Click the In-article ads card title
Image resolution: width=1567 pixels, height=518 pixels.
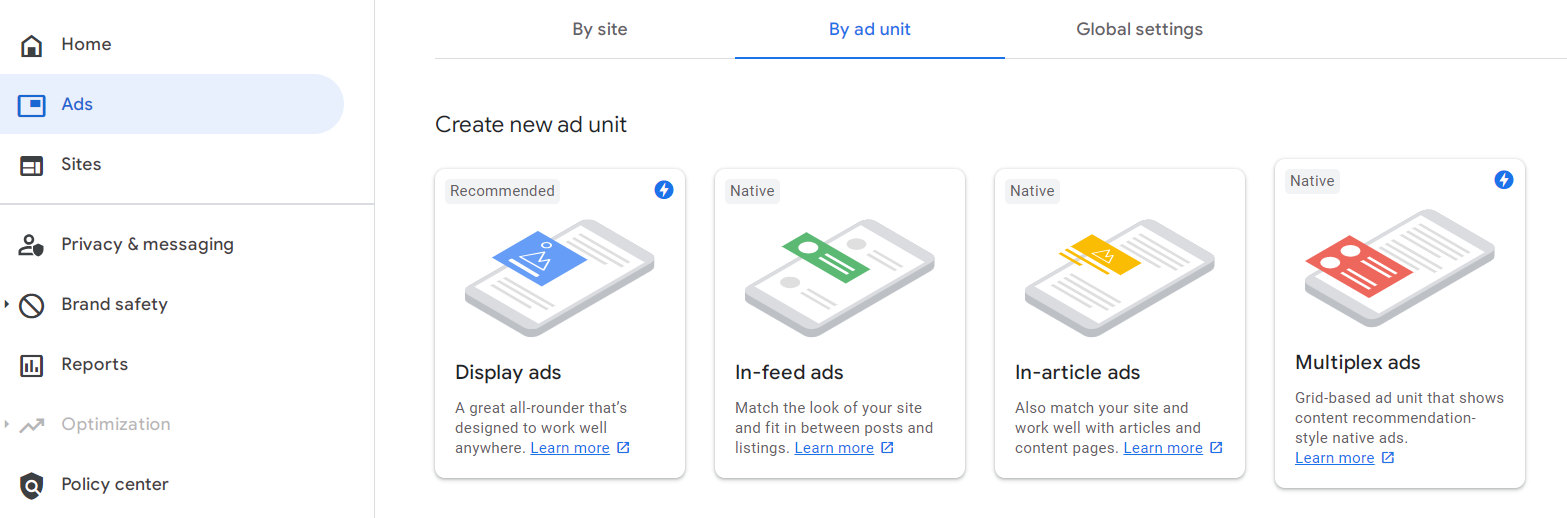(x=1078, y=373)
